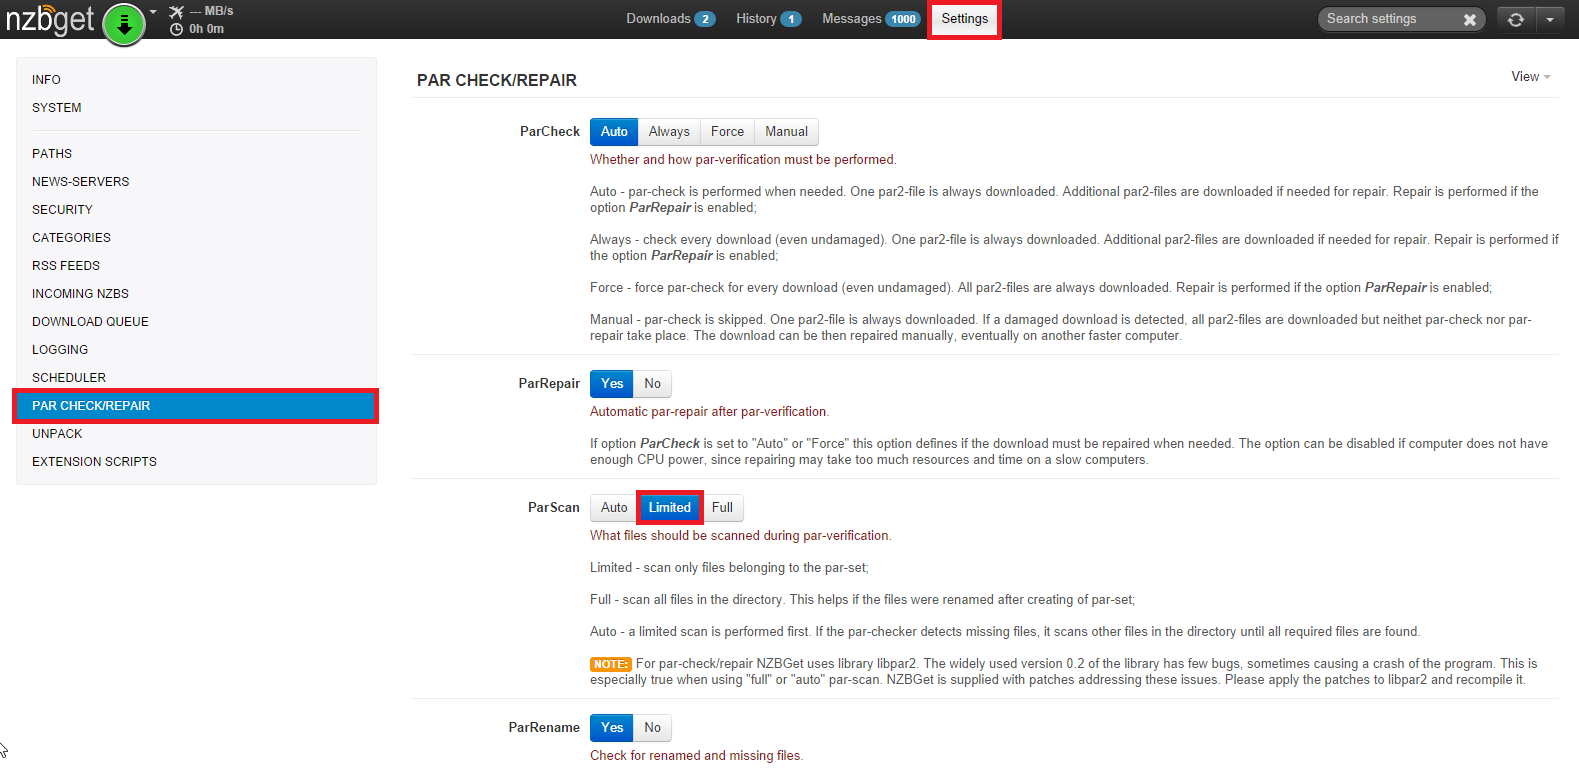Image resolution: width=1579 pixels, height=772 pixels.
Task: Set ParCheck to Force
Action: [727, 132]
